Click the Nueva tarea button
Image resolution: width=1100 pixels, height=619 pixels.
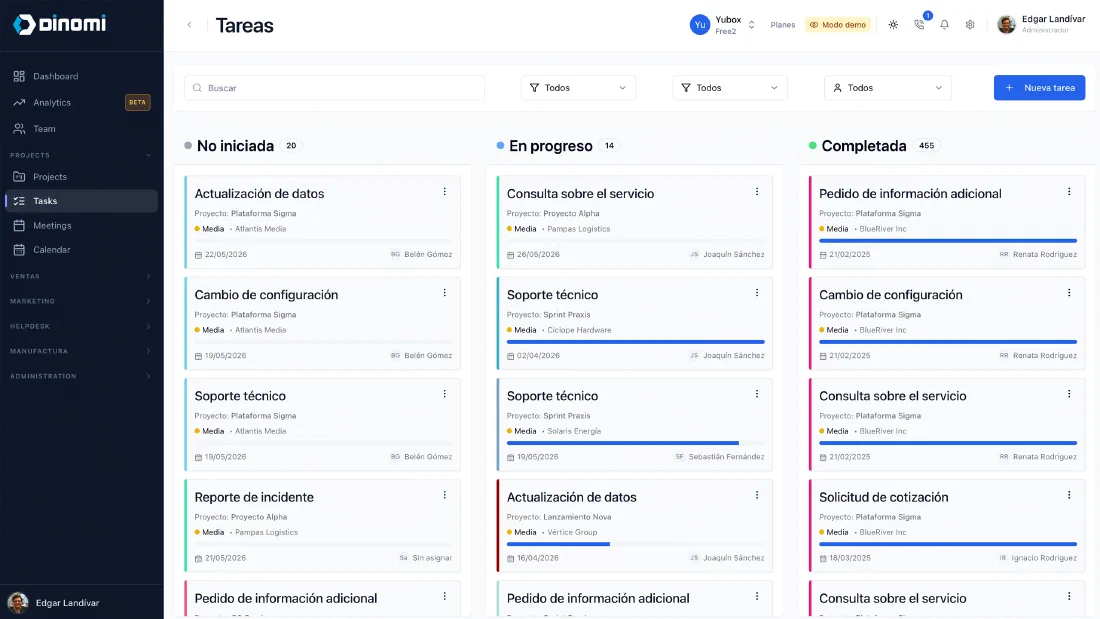pos(1039,88)
